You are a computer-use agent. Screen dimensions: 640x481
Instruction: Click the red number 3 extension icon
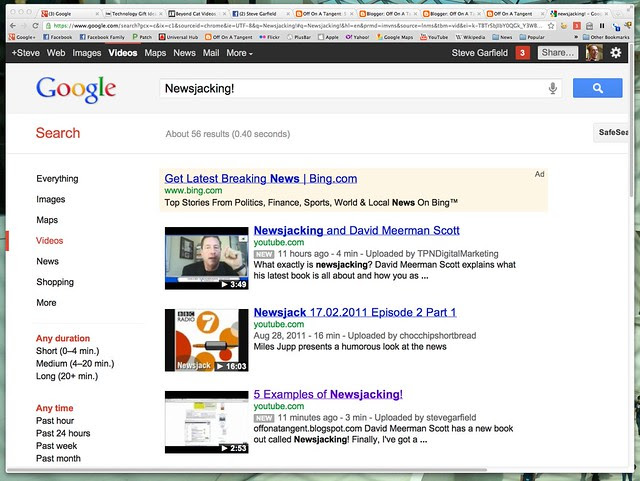[577, 26]
